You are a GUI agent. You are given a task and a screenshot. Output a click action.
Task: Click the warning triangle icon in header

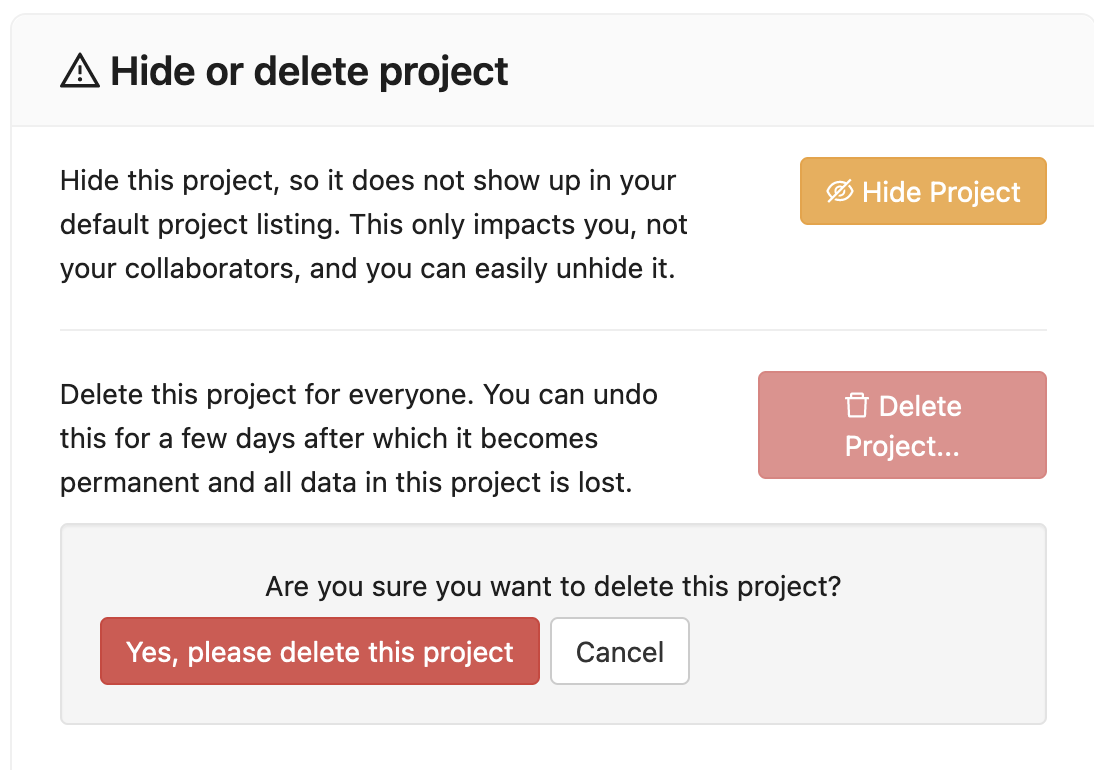(x=80, y=72)
